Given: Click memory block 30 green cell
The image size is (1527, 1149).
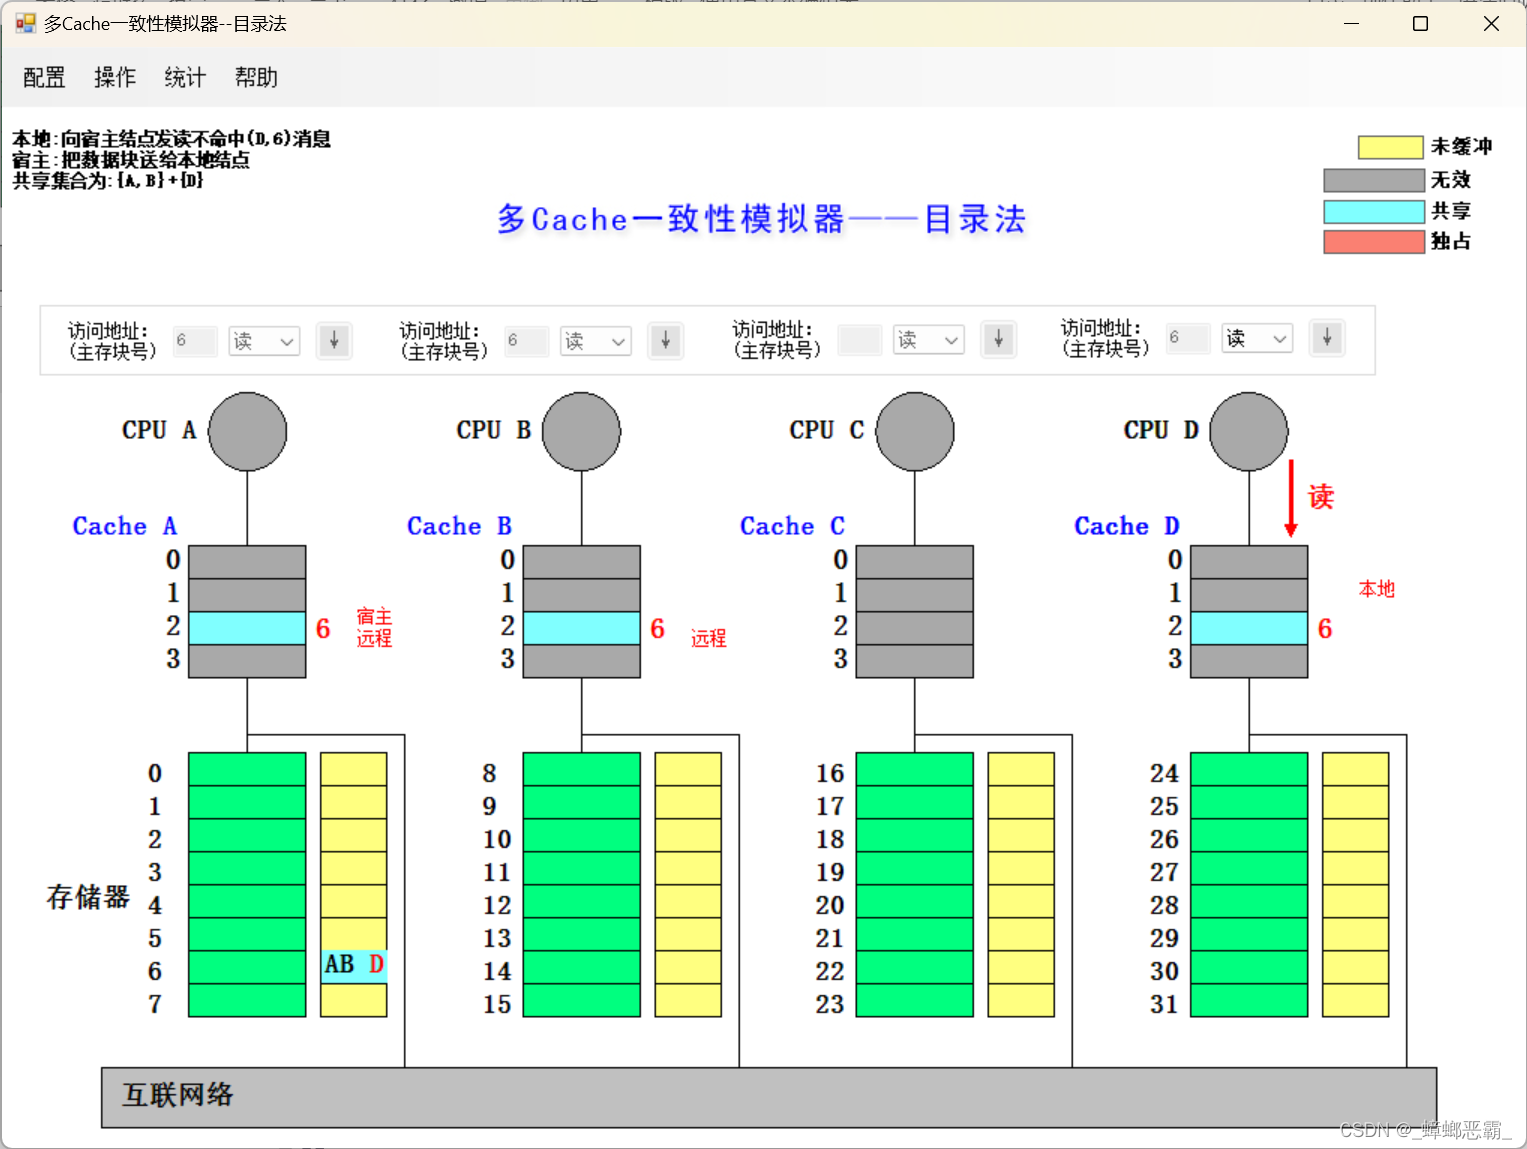Looking at the screenshot, I should click(x=1249, y=967).
